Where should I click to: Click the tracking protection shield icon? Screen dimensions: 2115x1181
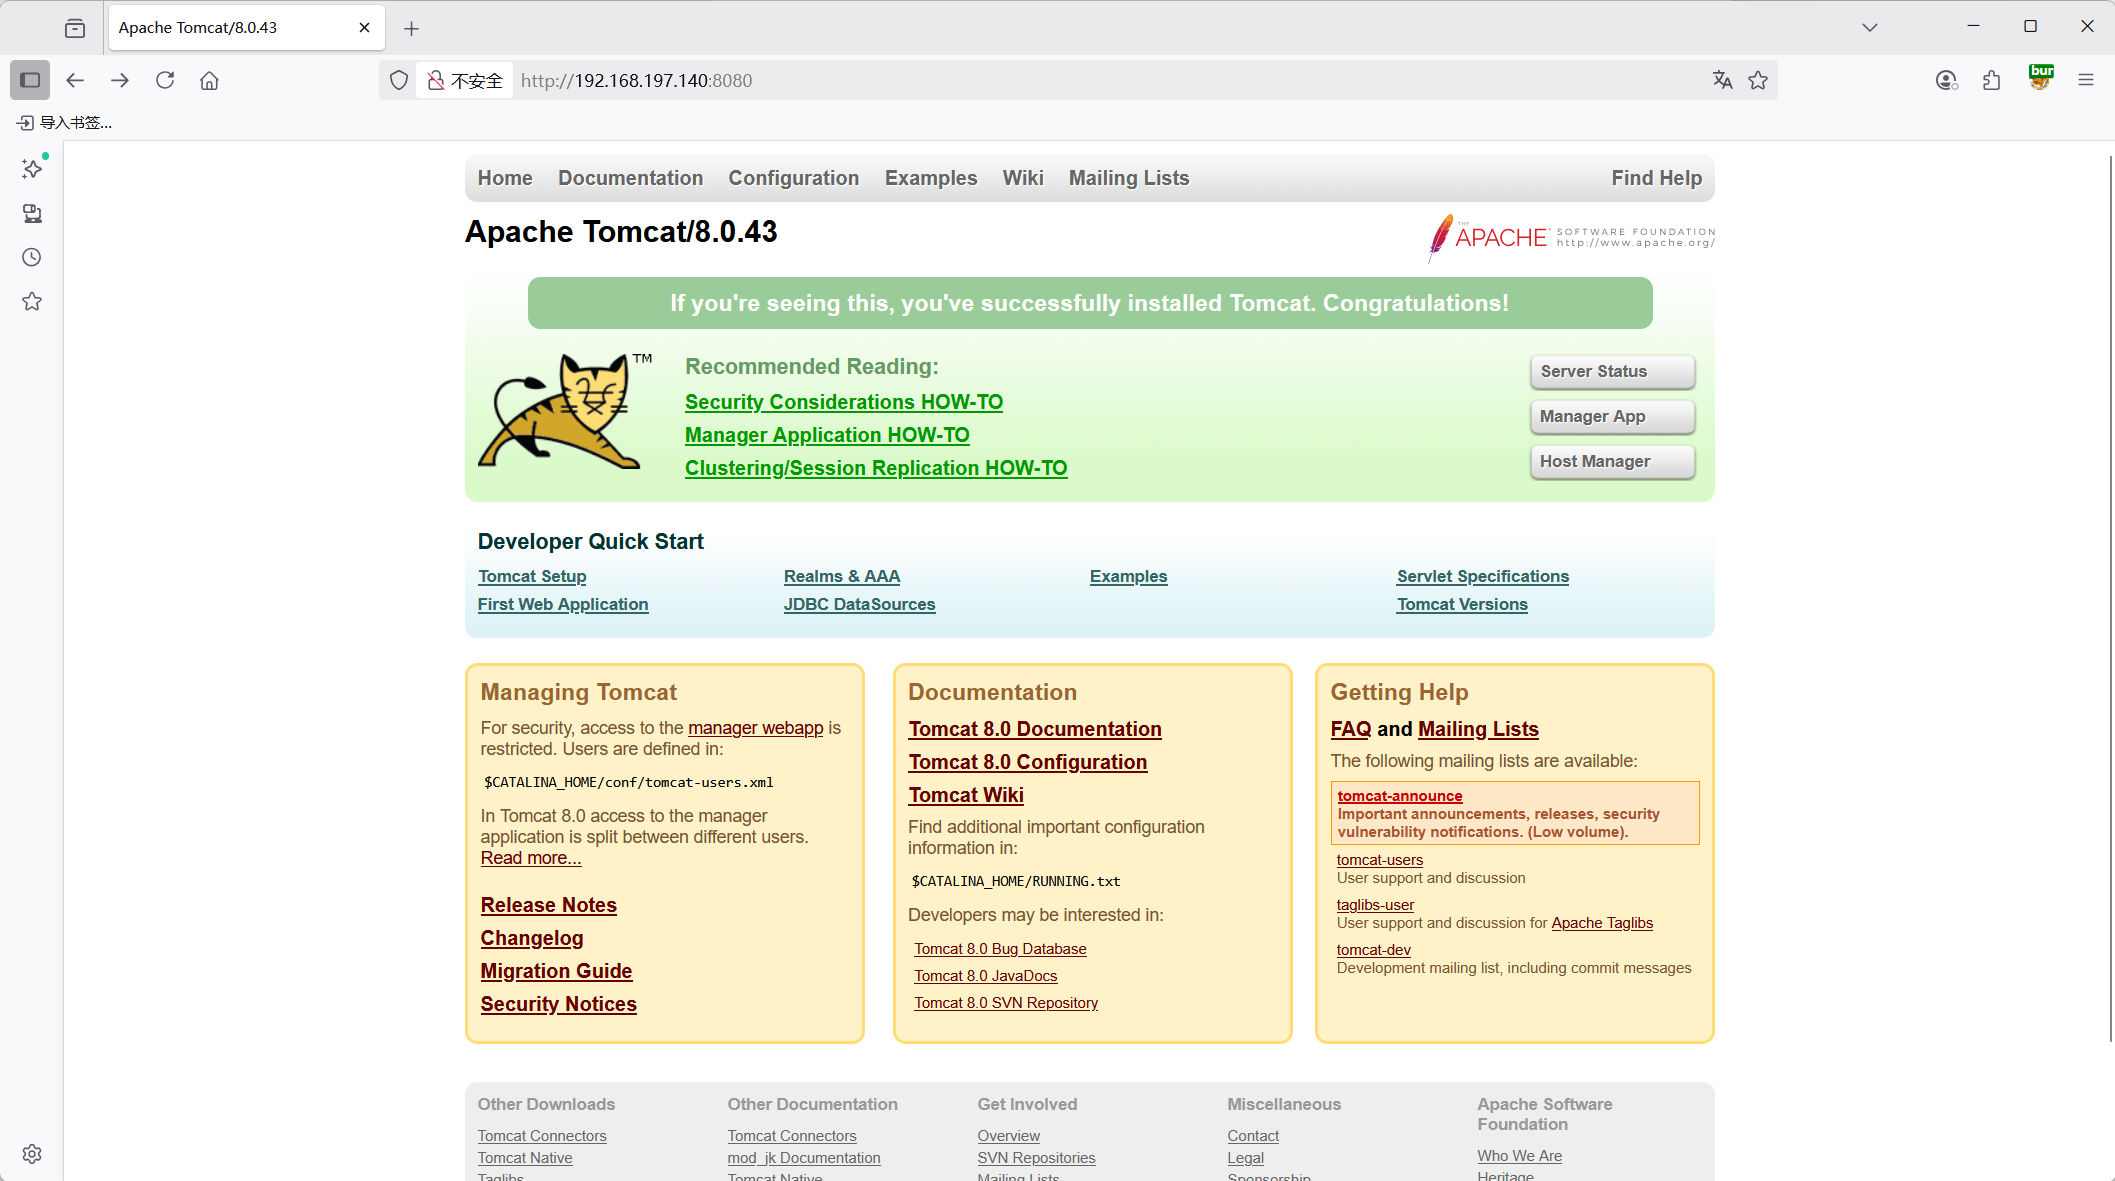click(399, 80)
